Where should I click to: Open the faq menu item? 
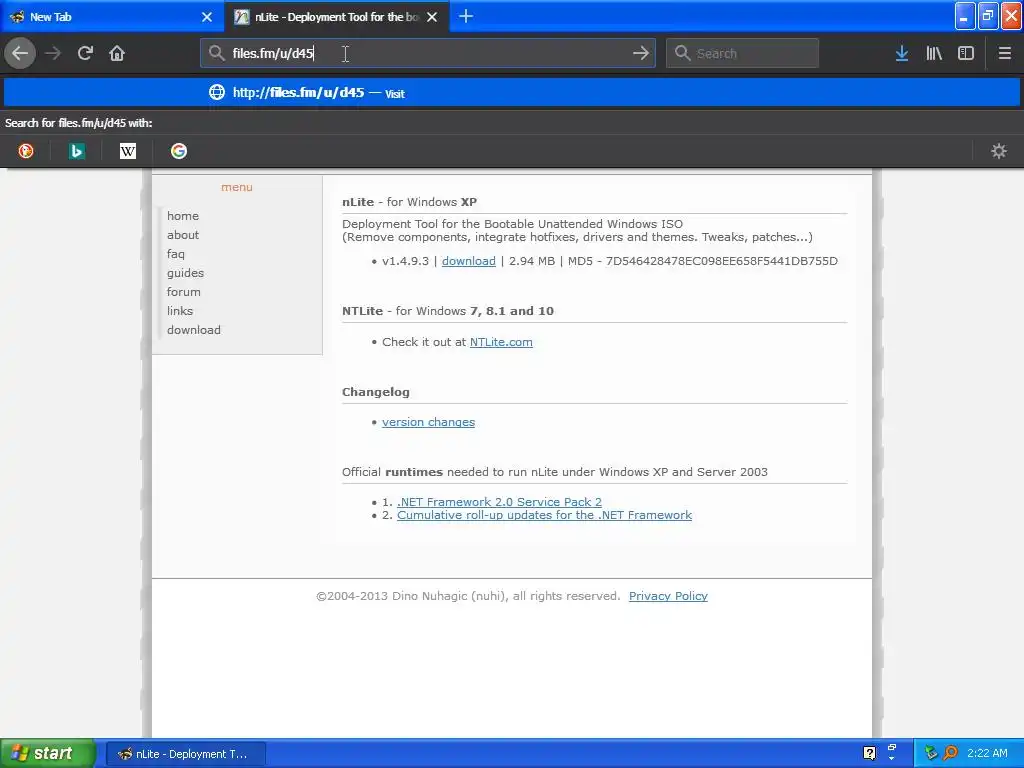[176, 254]
